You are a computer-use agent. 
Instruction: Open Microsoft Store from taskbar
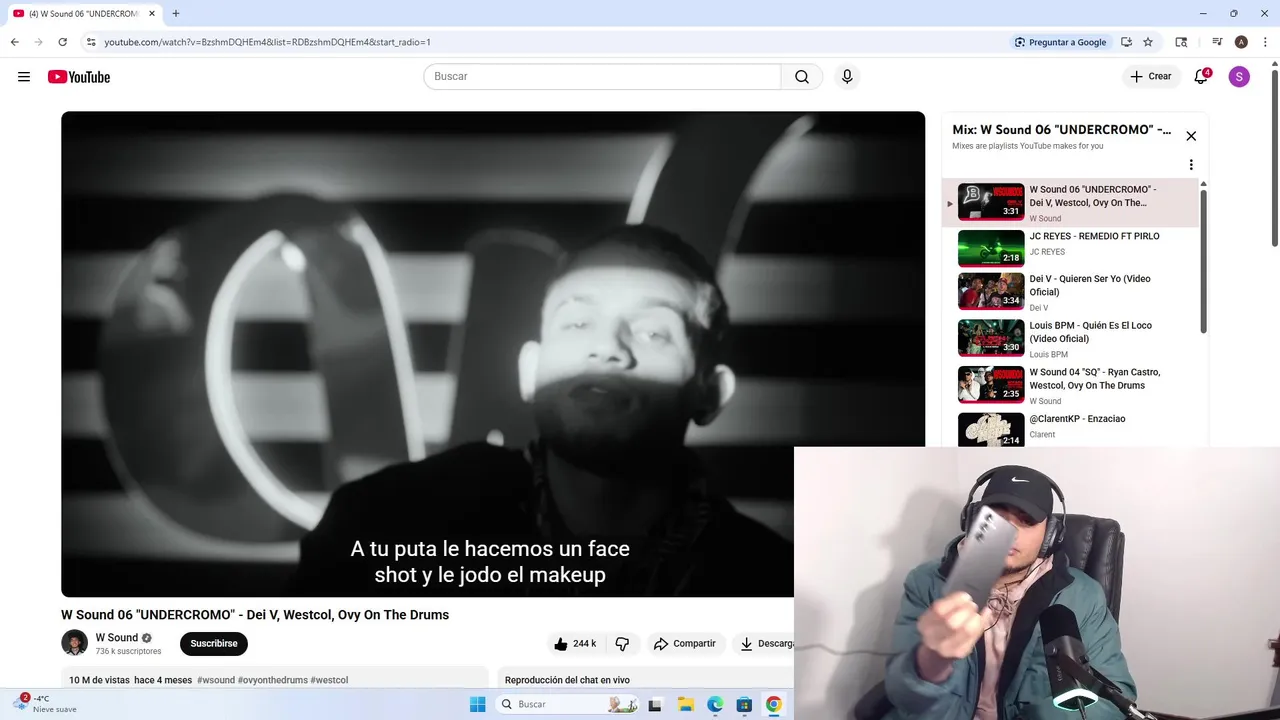click(x=744, y=704)
